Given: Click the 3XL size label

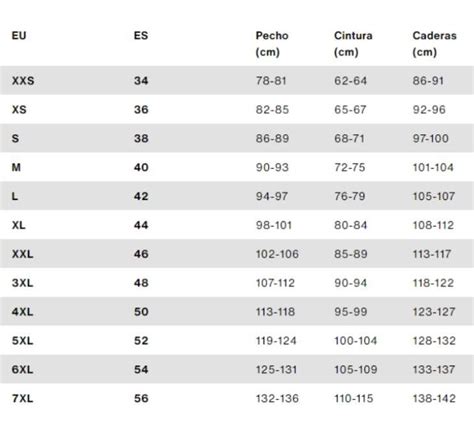Looking at the screenshot, I should 22,283.
